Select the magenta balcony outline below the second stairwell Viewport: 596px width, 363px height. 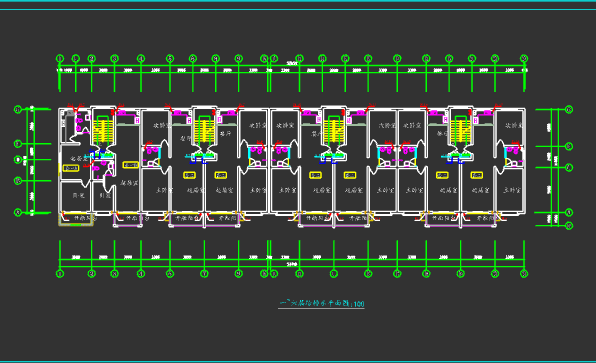point(204,221)
